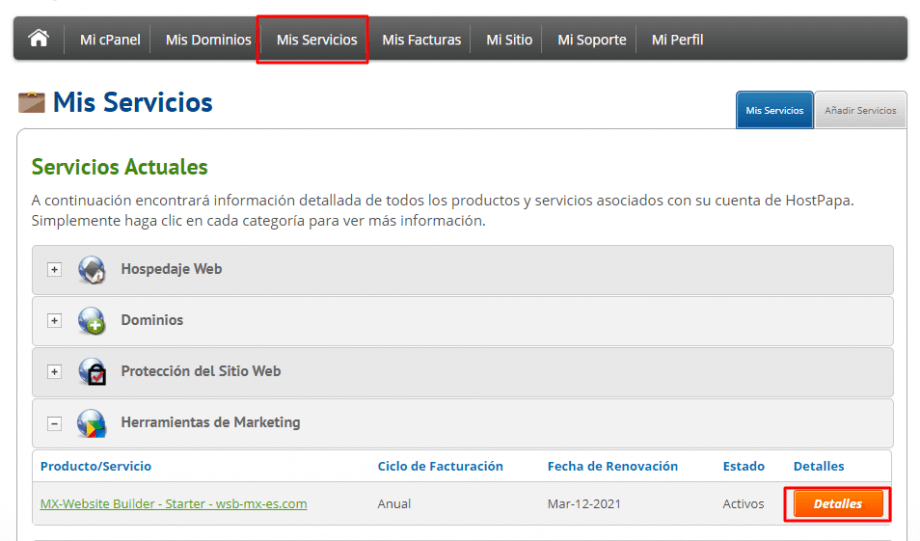Click the Herramientas de Marketing globe icon
The height and width of the screenshot is (541, 920).
click(x=92, y=423)
